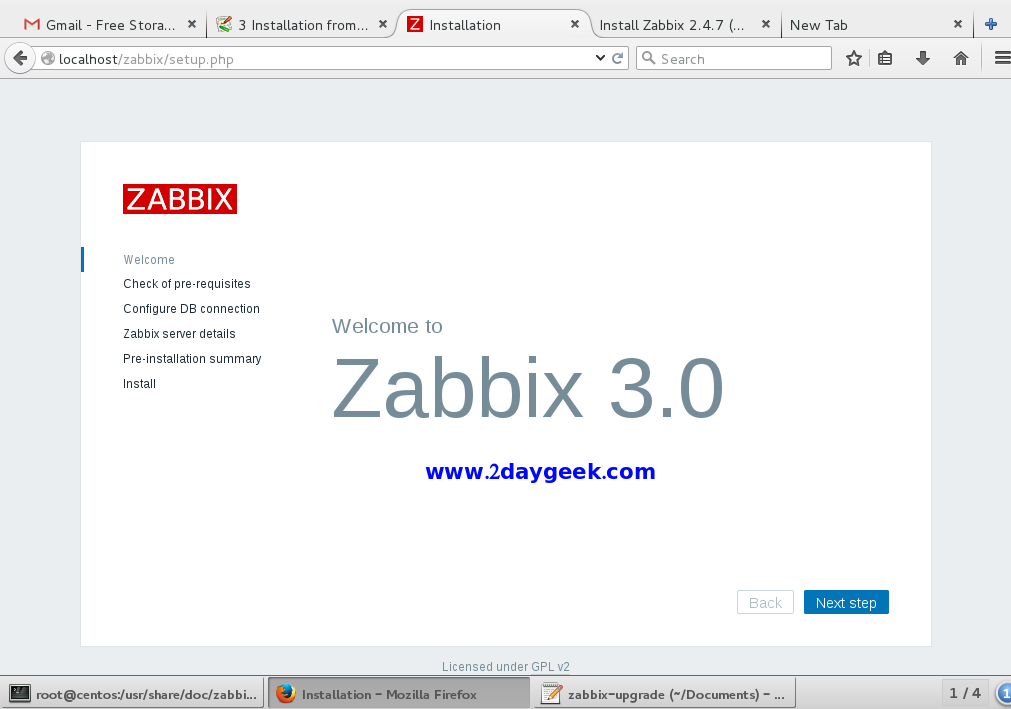Click the ZABBIX logo
Screen dimensions: 1011x709
coord(180,199)
